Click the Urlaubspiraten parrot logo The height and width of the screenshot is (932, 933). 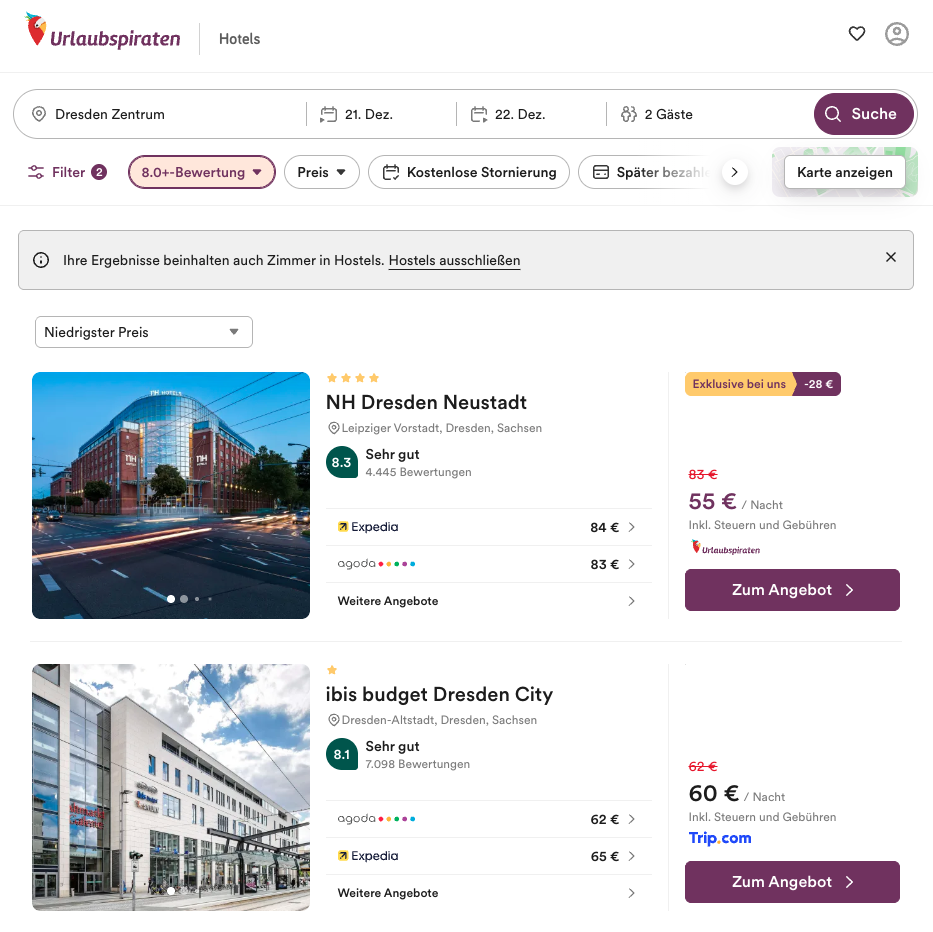[37, 31]
